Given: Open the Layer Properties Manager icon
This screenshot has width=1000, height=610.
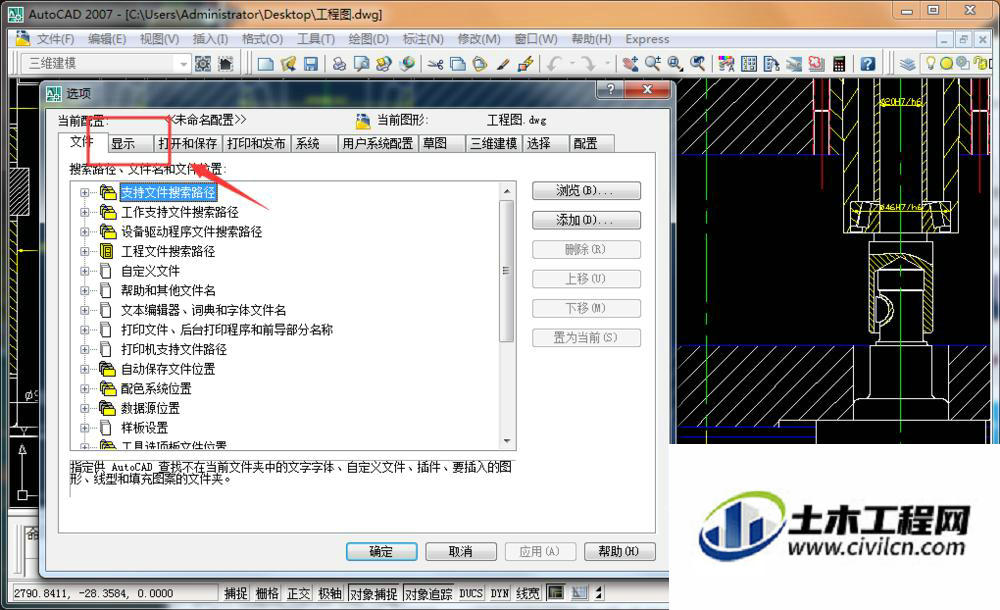Looking at the screenshot, I should click(x=908, y=63).
